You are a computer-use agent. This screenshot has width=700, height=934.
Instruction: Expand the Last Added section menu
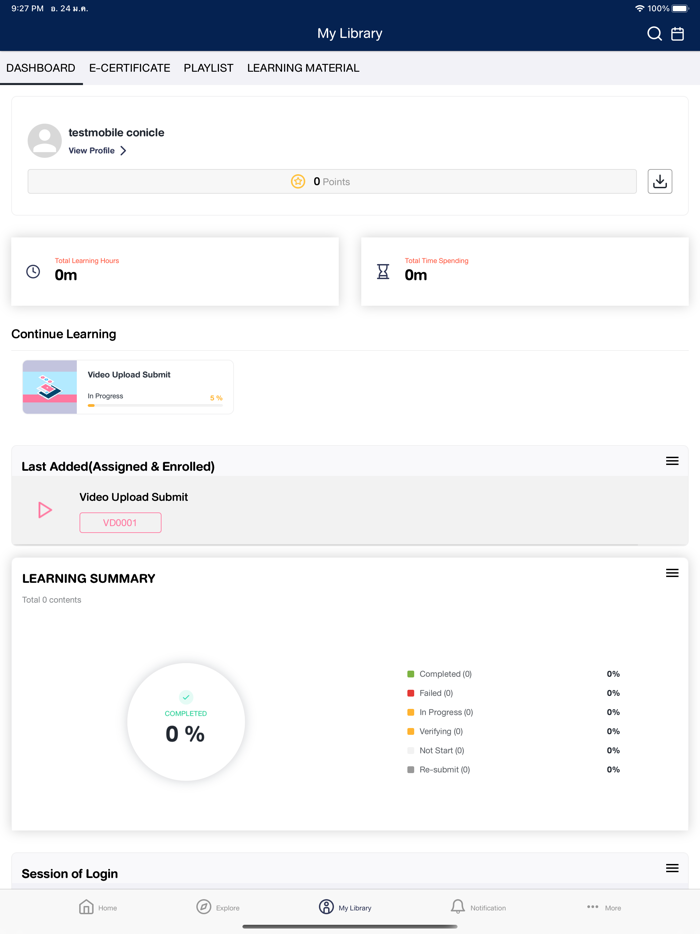coord(672,461)
